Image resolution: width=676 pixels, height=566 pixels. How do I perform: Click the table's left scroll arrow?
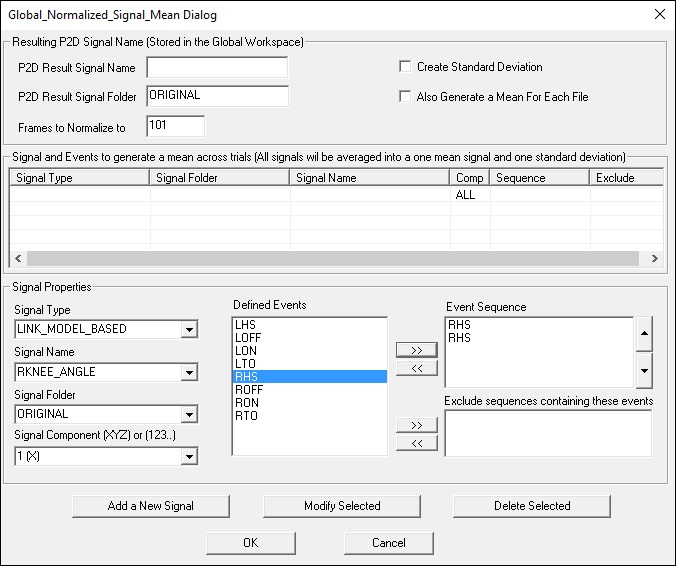tap(18, 258)
